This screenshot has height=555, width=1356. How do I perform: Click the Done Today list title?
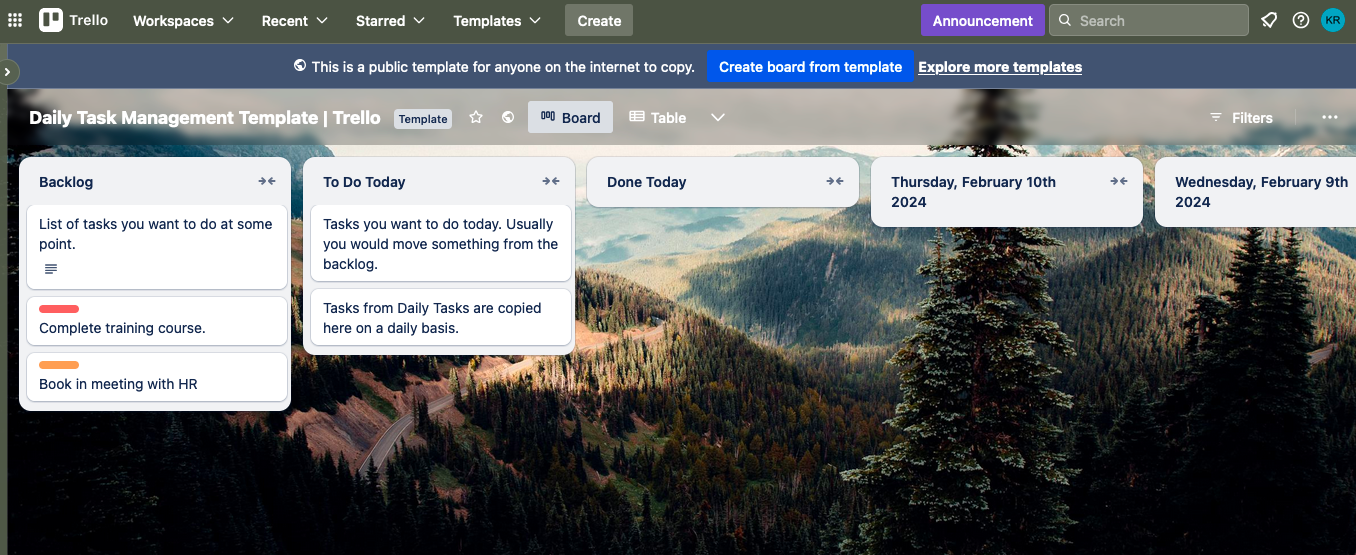pyautogui.click(x=647, y=182)
